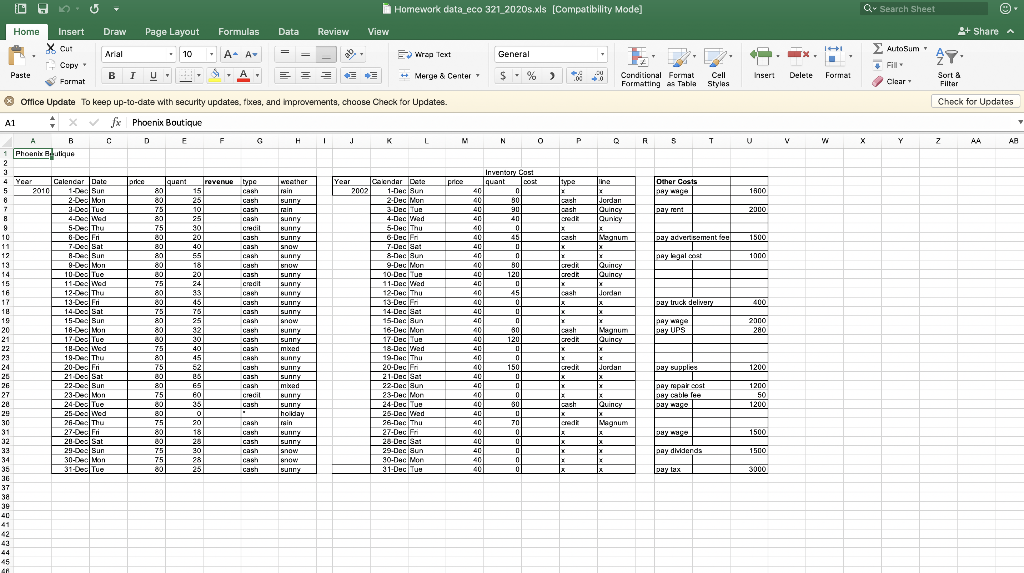Align text right in cell

(326, 76)
